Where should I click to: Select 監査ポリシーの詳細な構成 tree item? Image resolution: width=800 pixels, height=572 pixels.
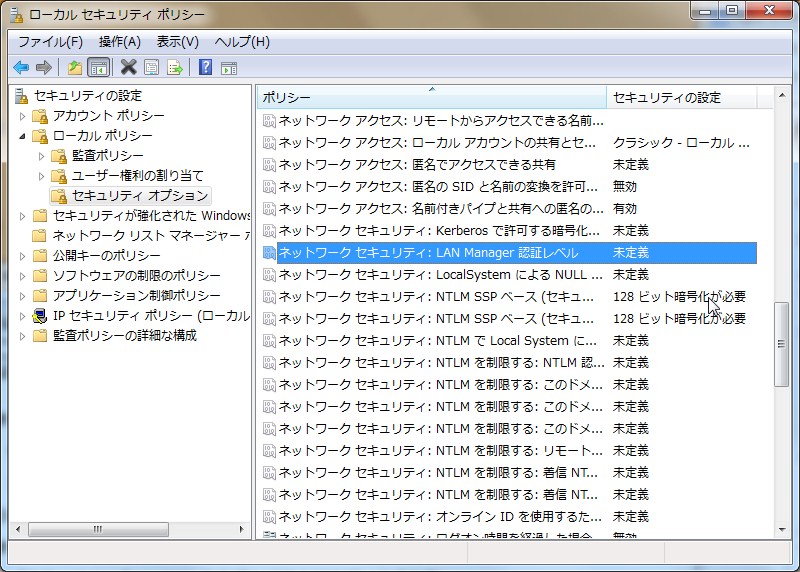coord(125,336)
